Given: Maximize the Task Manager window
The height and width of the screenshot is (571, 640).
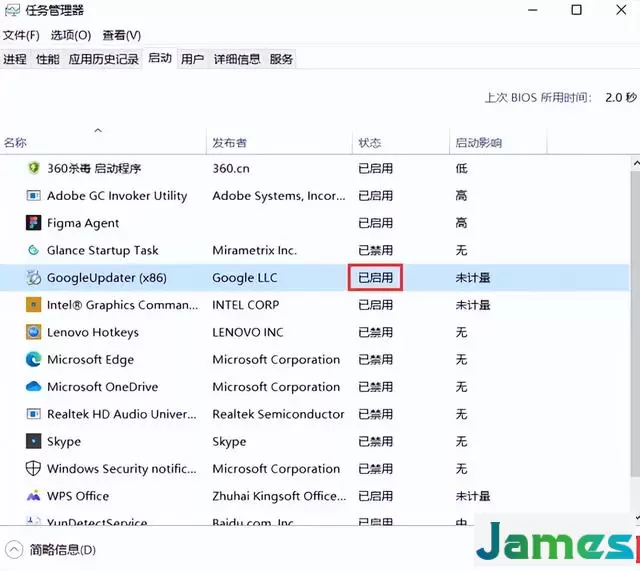Looking at the screenshot, I should [x=576, y=10].
